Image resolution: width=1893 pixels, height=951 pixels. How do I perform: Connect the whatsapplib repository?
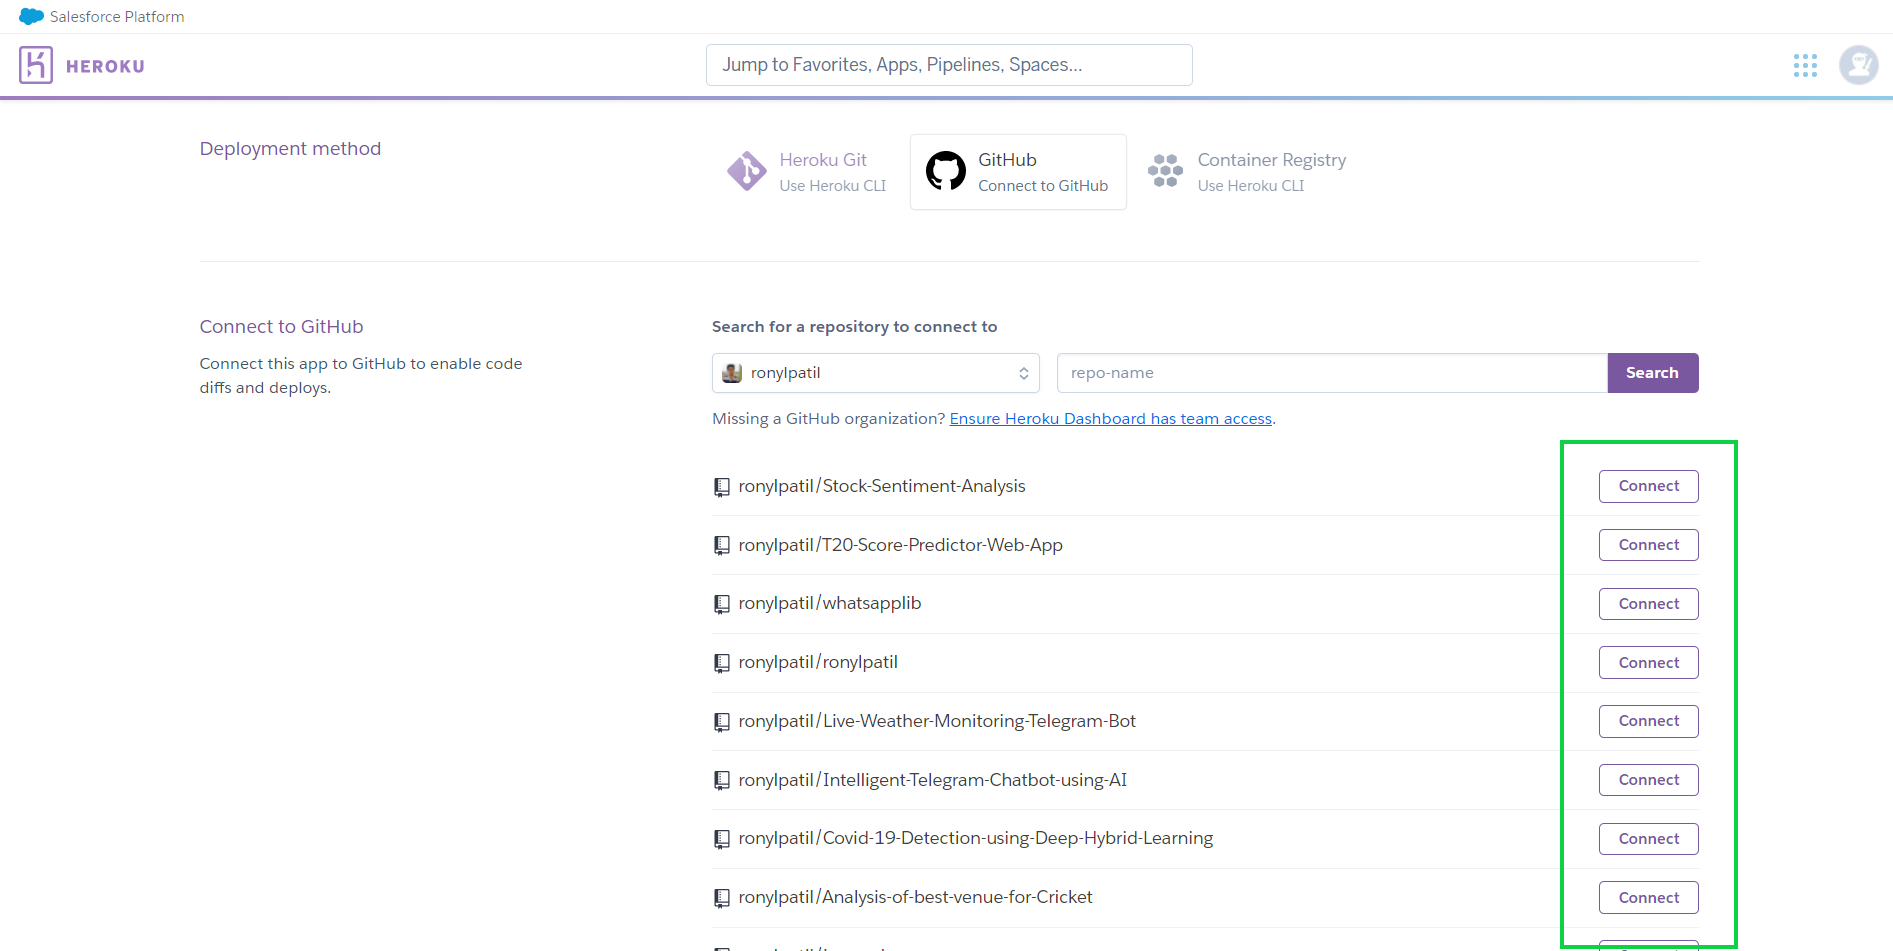pyautogui.click(x=1649, y=604)
